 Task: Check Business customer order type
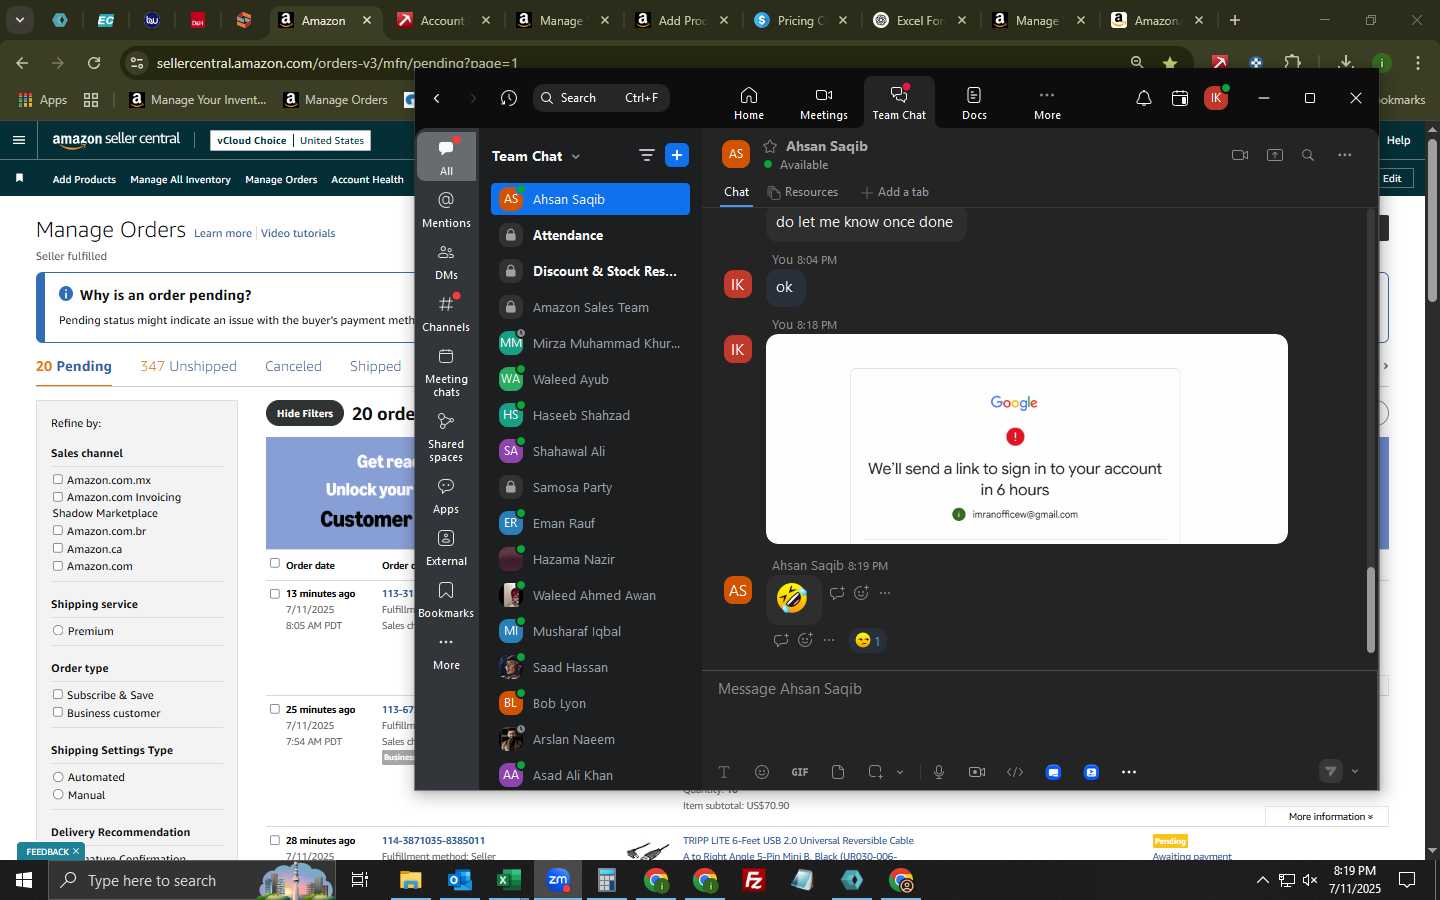[x=58, y=713]
